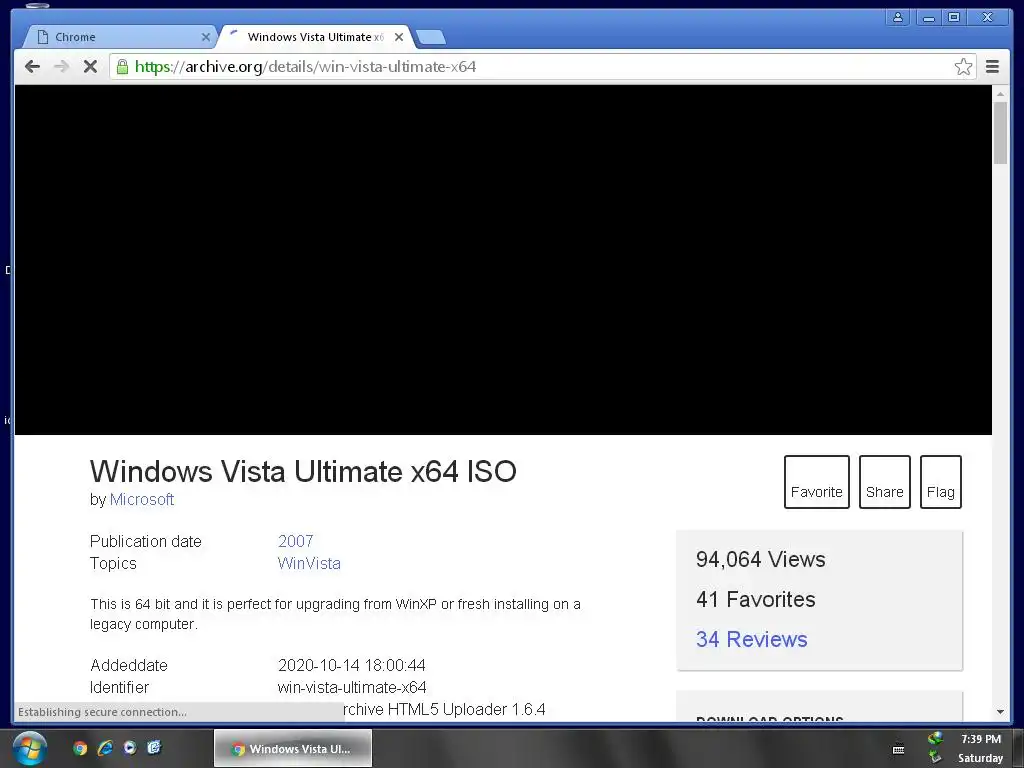1024x768 pixels.
Task: Click the Favorite button
Action: click(x=816, y=482)
